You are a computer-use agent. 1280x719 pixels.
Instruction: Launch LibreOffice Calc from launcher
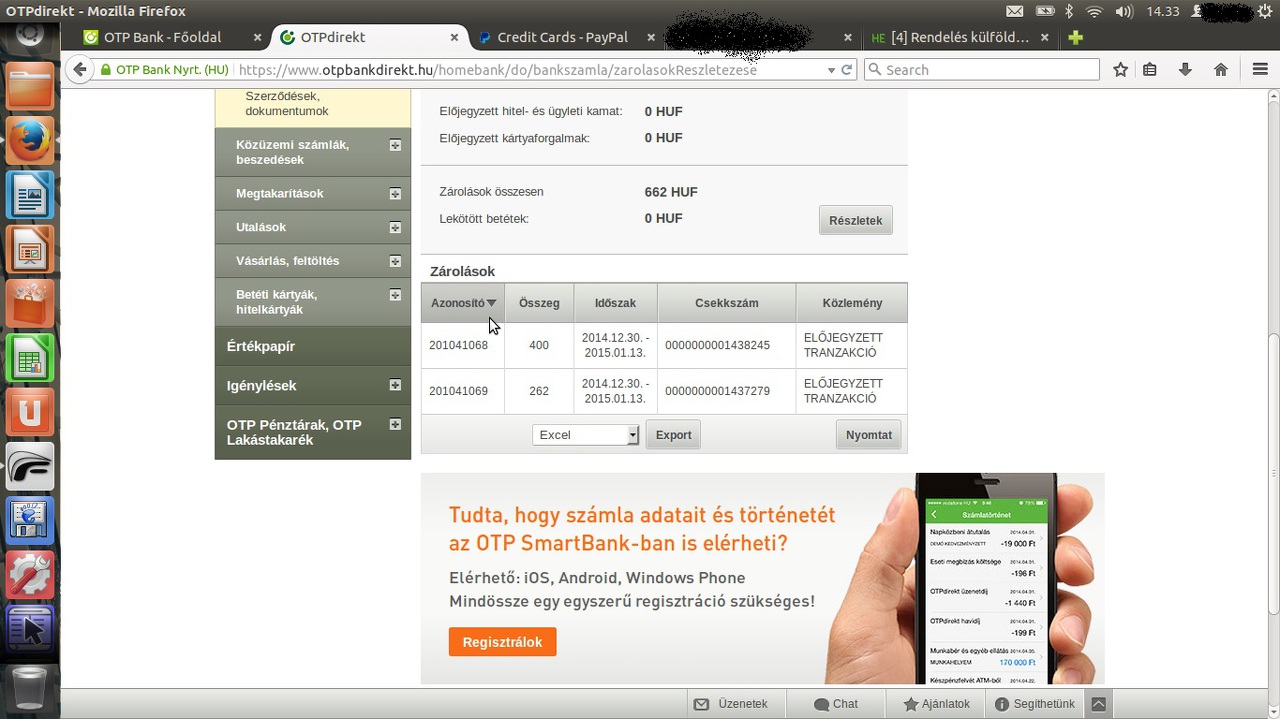click(30, 357)
